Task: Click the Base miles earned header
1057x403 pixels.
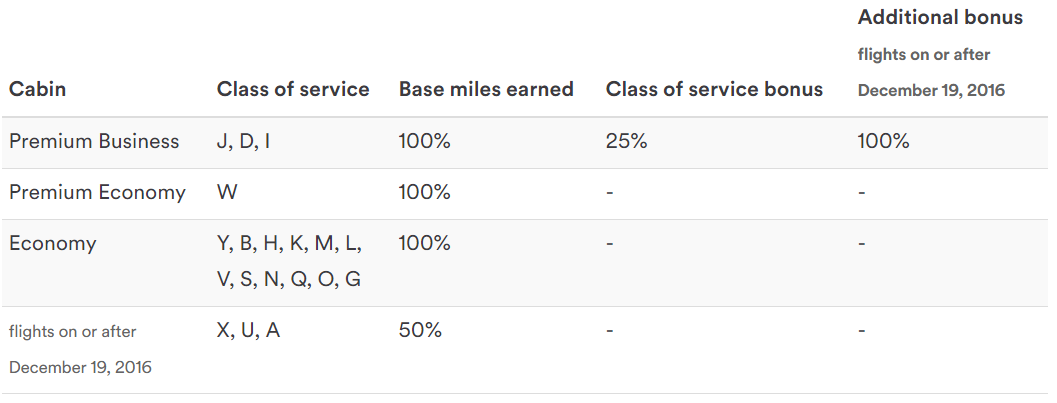Action: coord(486,89)
